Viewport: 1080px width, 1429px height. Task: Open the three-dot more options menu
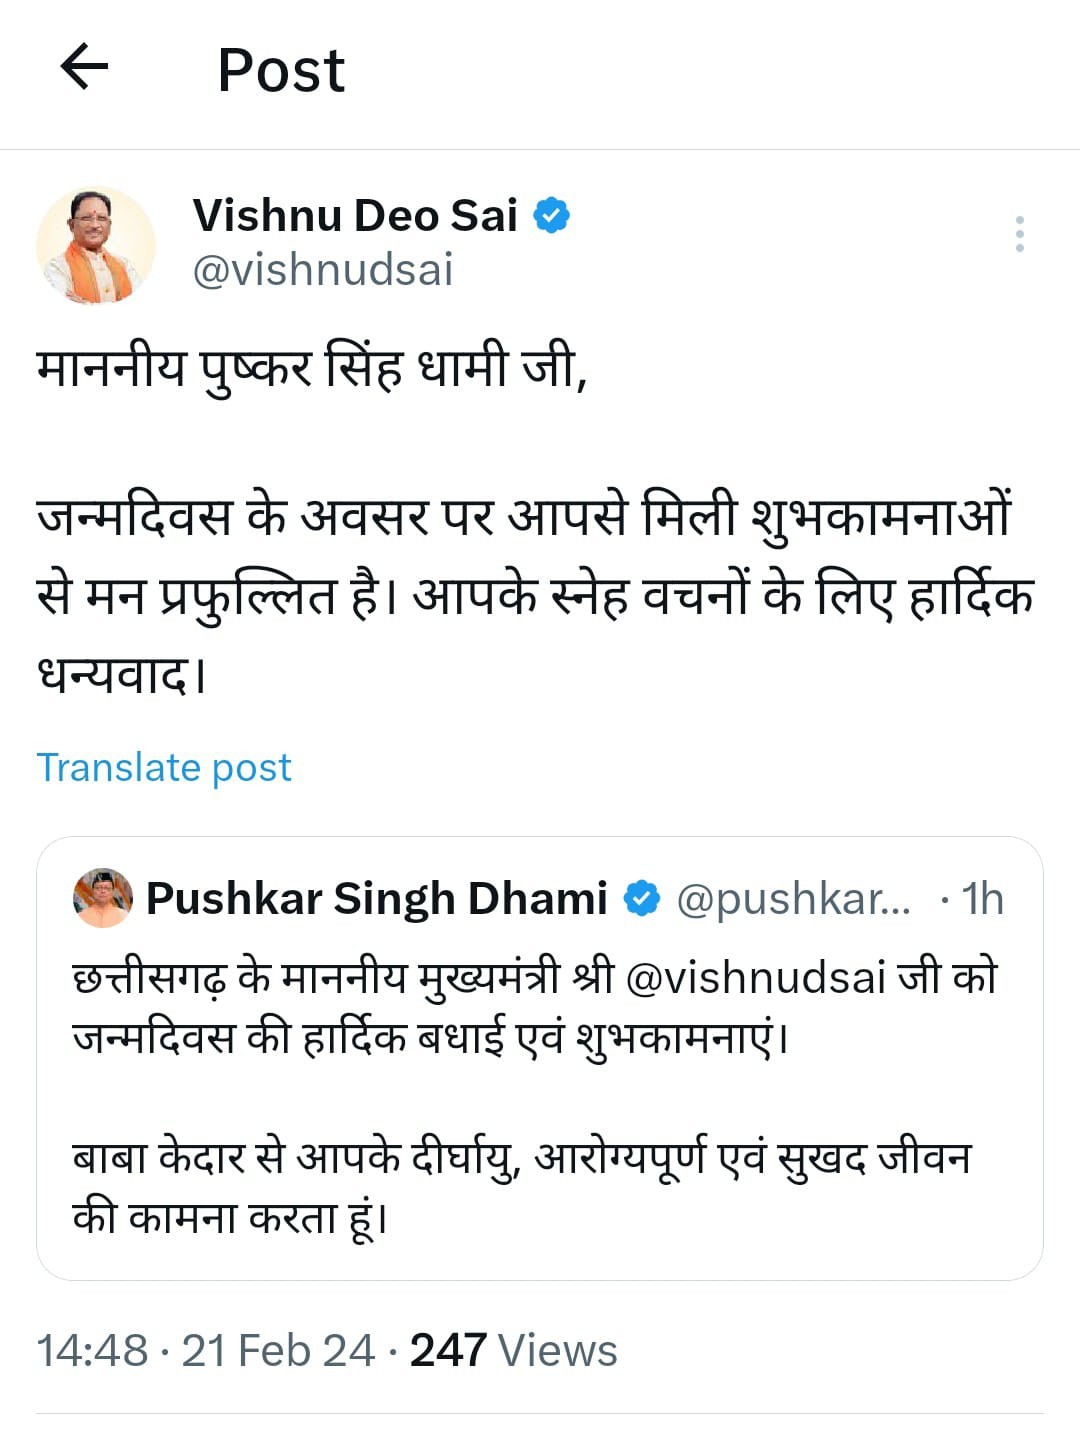(1019, 234)
